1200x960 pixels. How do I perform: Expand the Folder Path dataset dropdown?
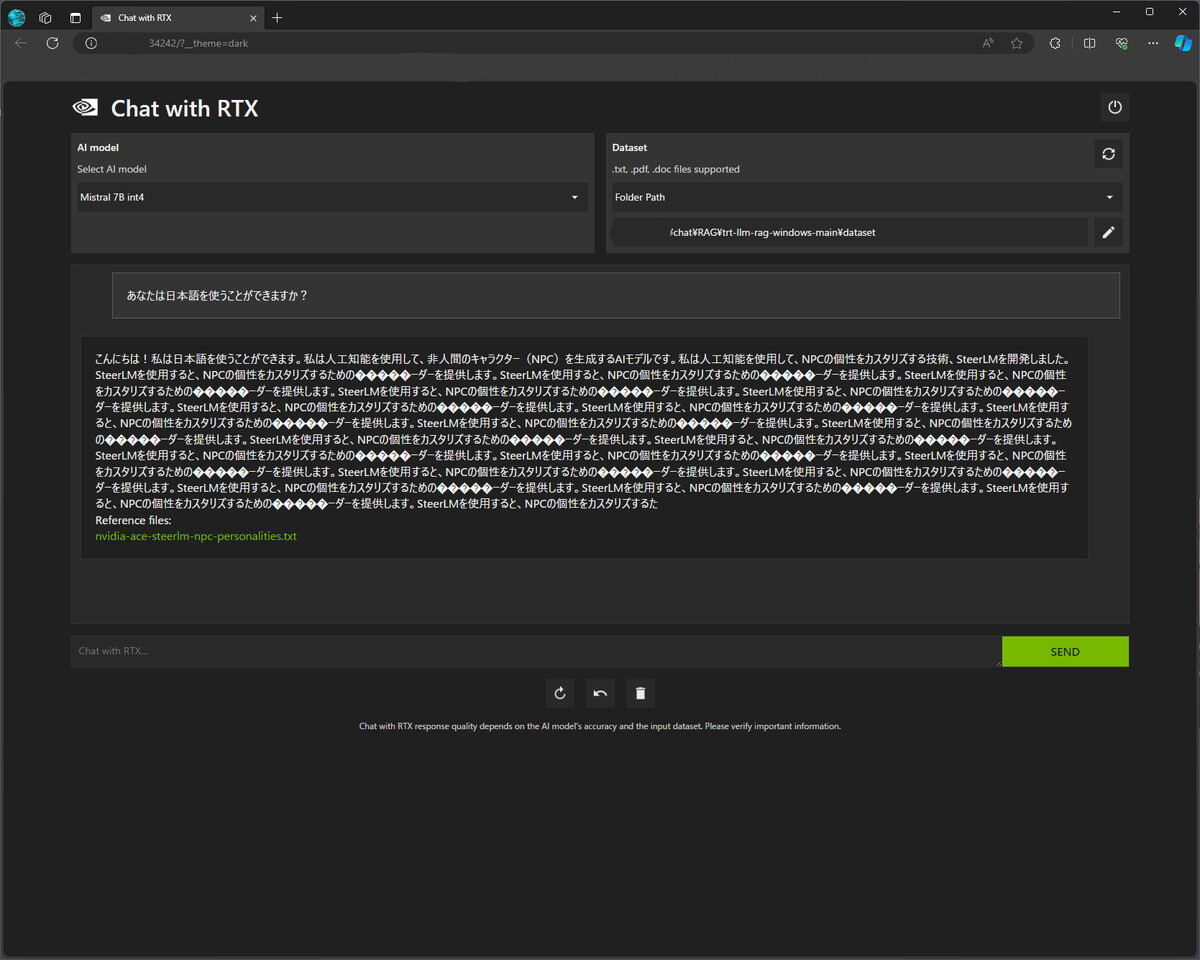pos(867,197)
